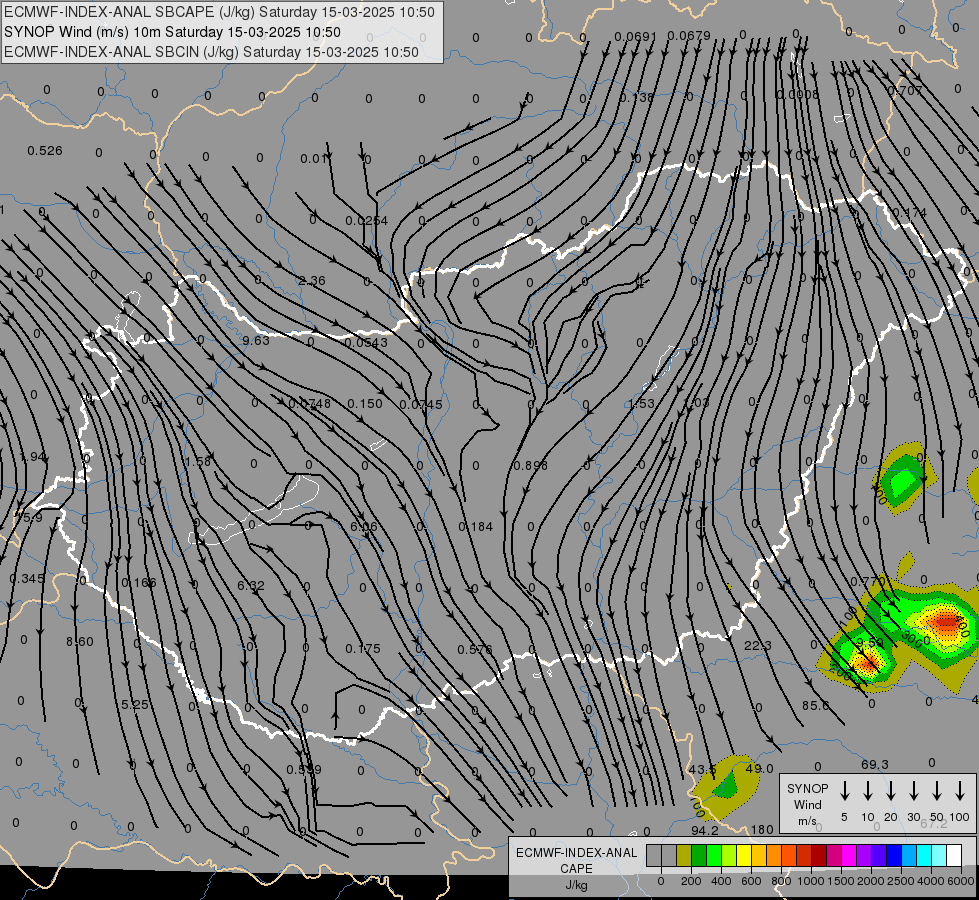Click the 94.2 value on the map

coord(705,830)
